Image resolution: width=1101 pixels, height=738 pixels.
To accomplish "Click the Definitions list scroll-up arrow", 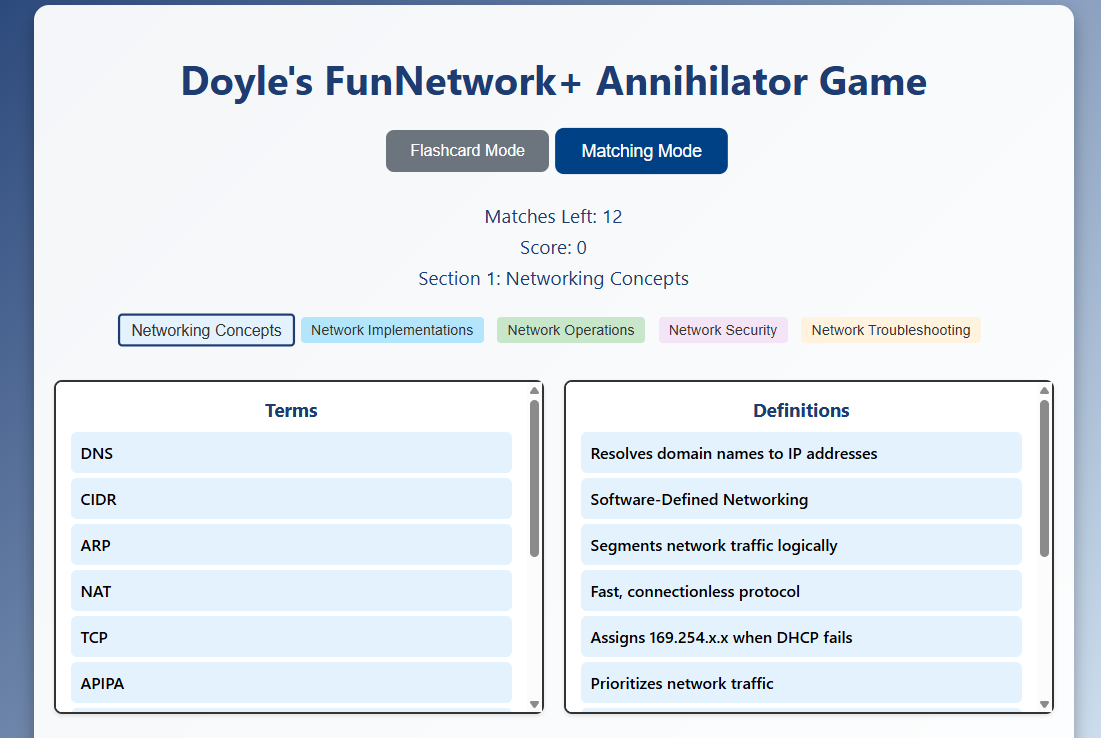I will coord(1044,390).
